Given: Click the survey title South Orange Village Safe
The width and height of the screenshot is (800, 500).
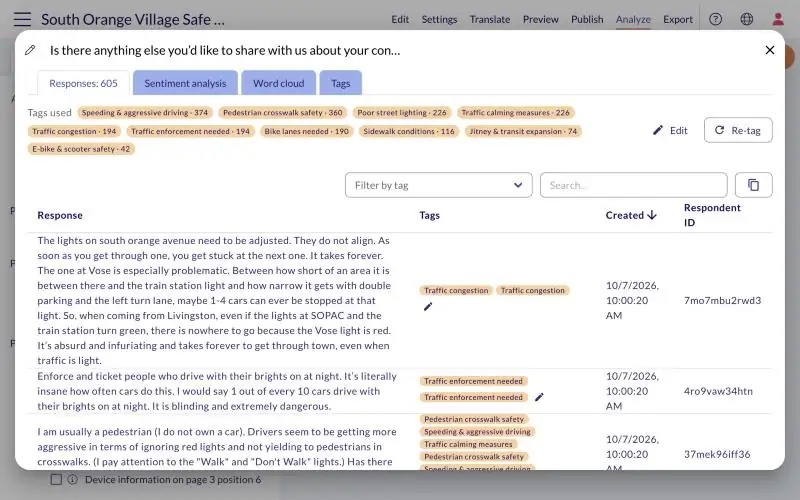Looking at the screenshot, I should click(x=133, y=19).
